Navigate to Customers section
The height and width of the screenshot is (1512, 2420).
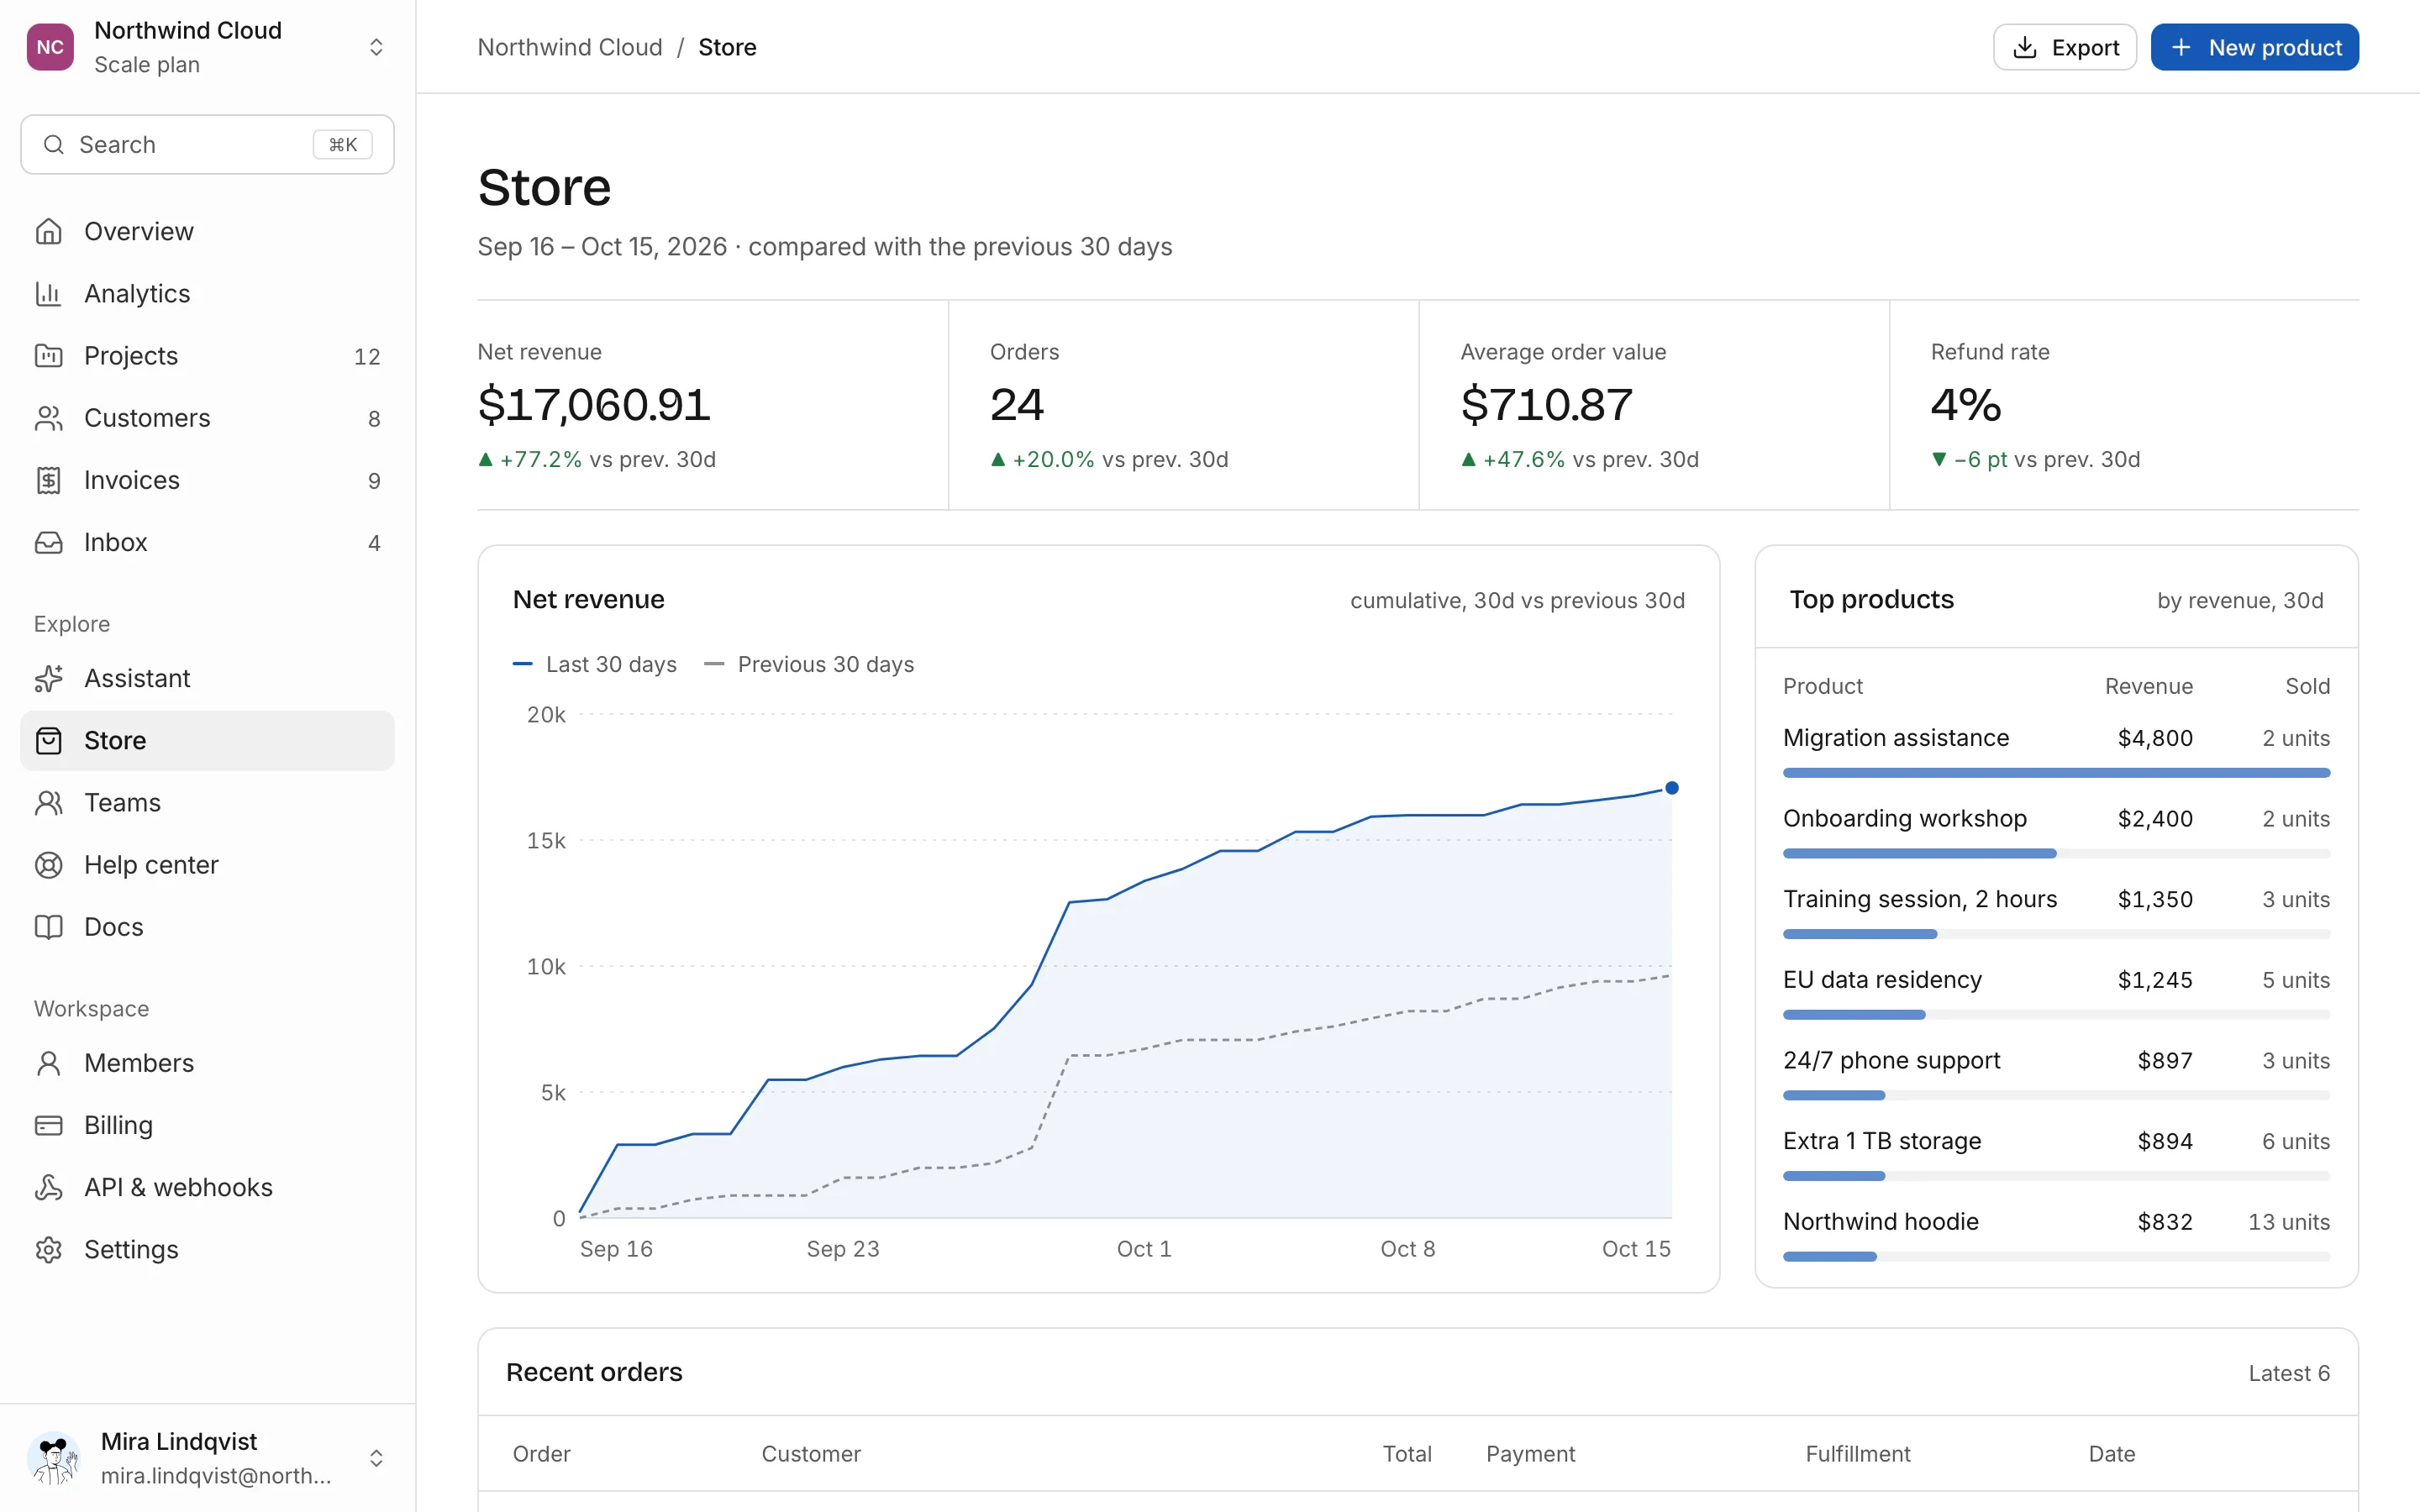(x=207, y=418)
